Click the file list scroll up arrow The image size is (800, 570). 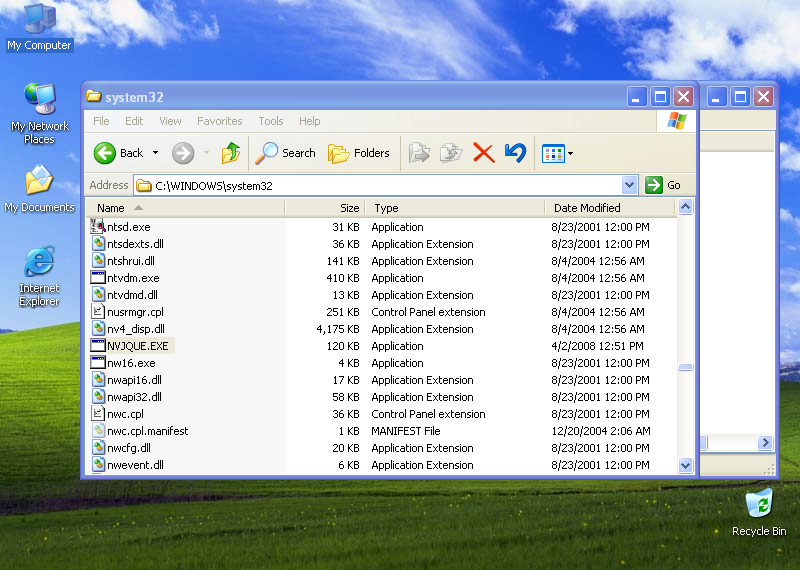coord(685,207)
